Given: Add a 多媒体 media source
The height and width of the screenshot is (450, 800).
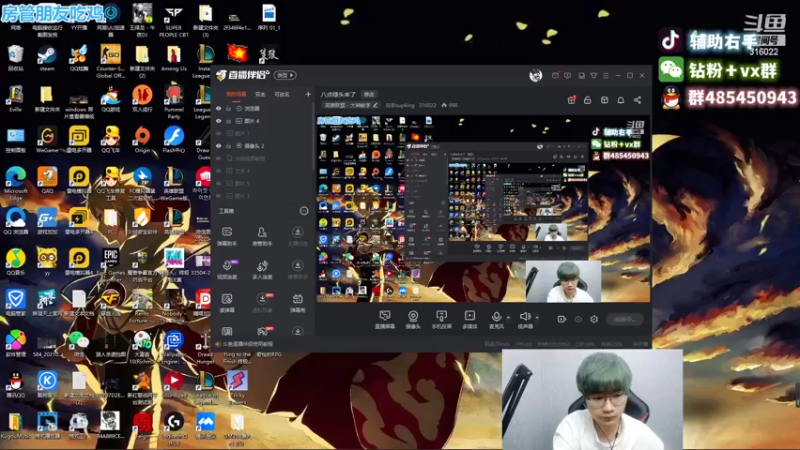Looking at the screenshot, I should 469,319.
